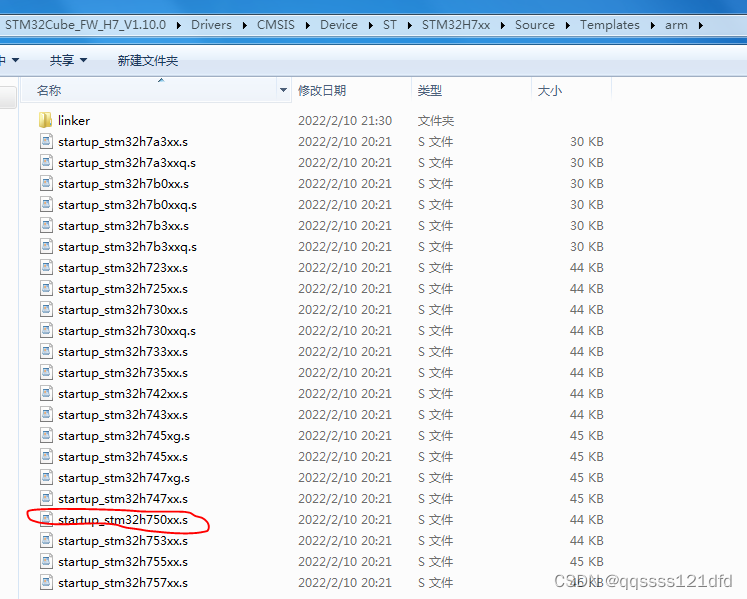Click file name startup_stm32h757xx.s
This screenshot has width=747, height=599.
click(x=123, y=583)
